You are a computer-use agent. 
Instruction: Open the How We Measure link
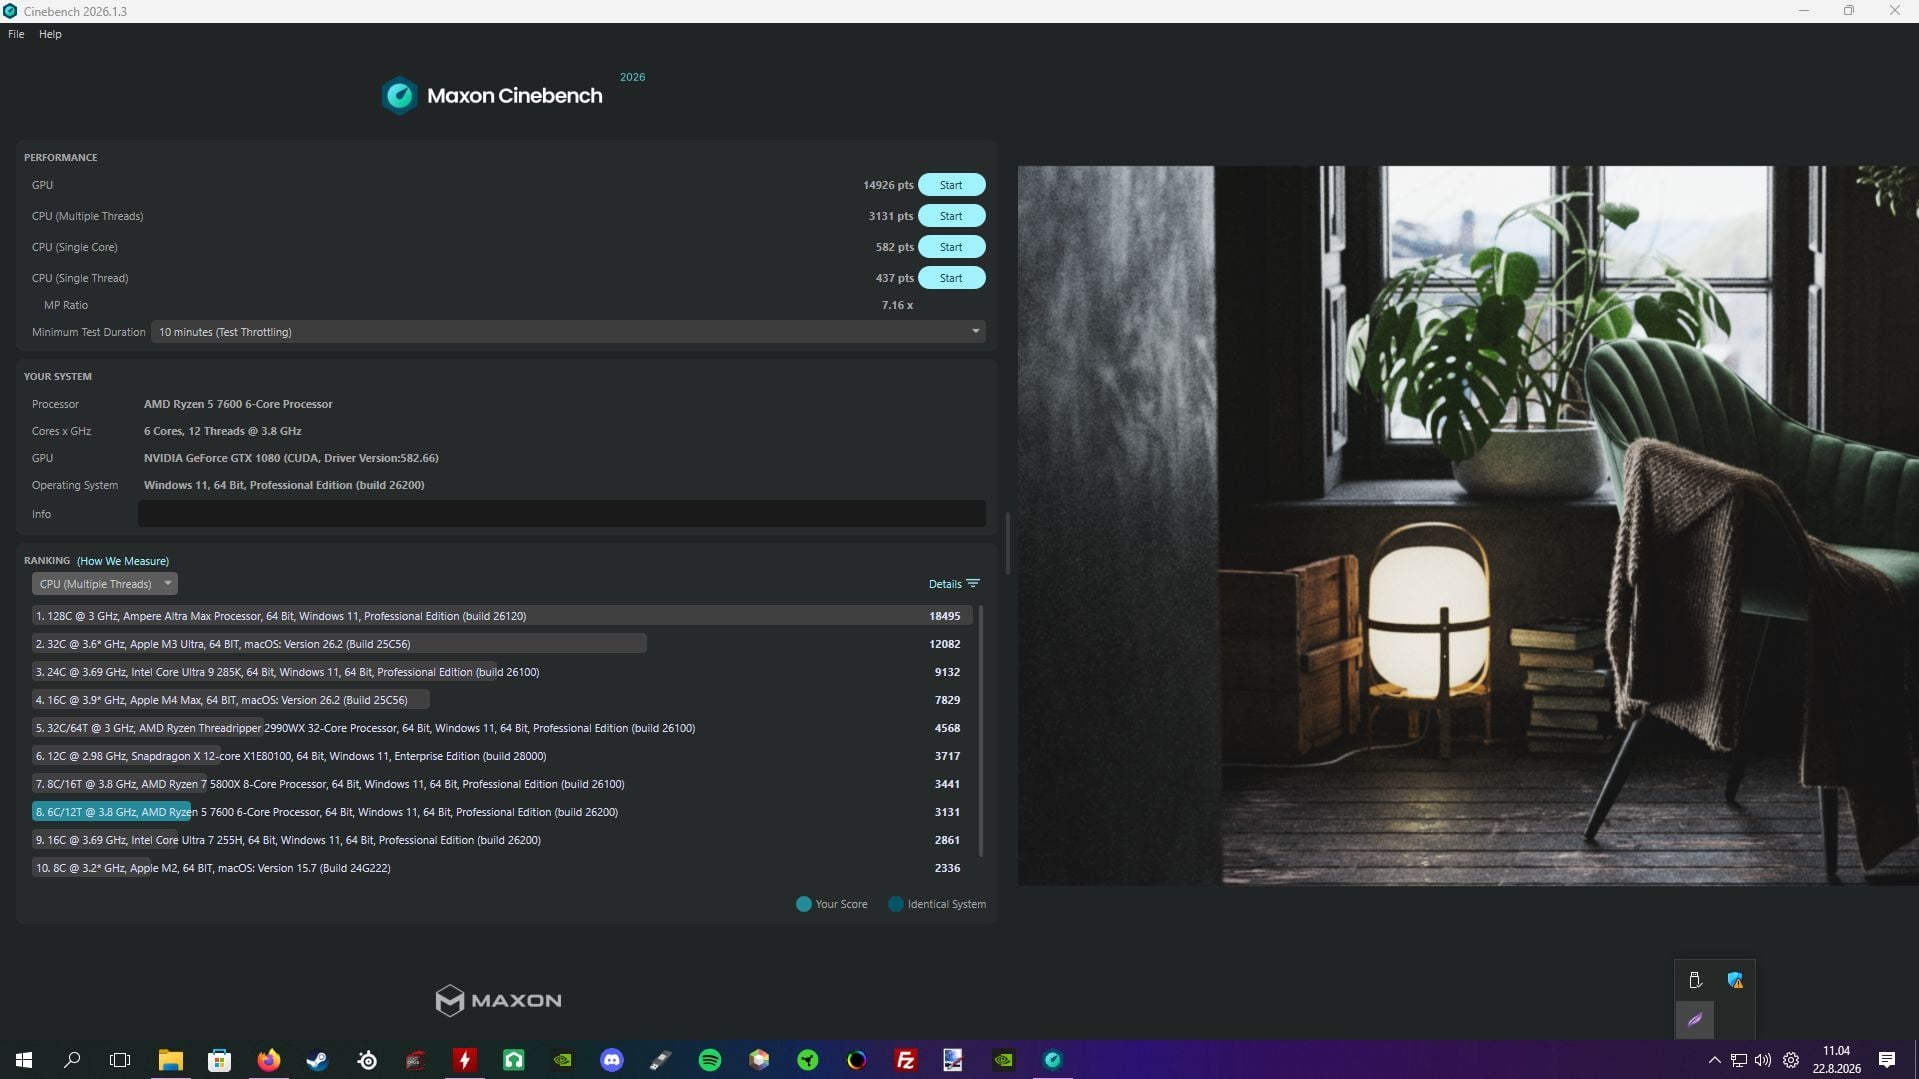123,561
